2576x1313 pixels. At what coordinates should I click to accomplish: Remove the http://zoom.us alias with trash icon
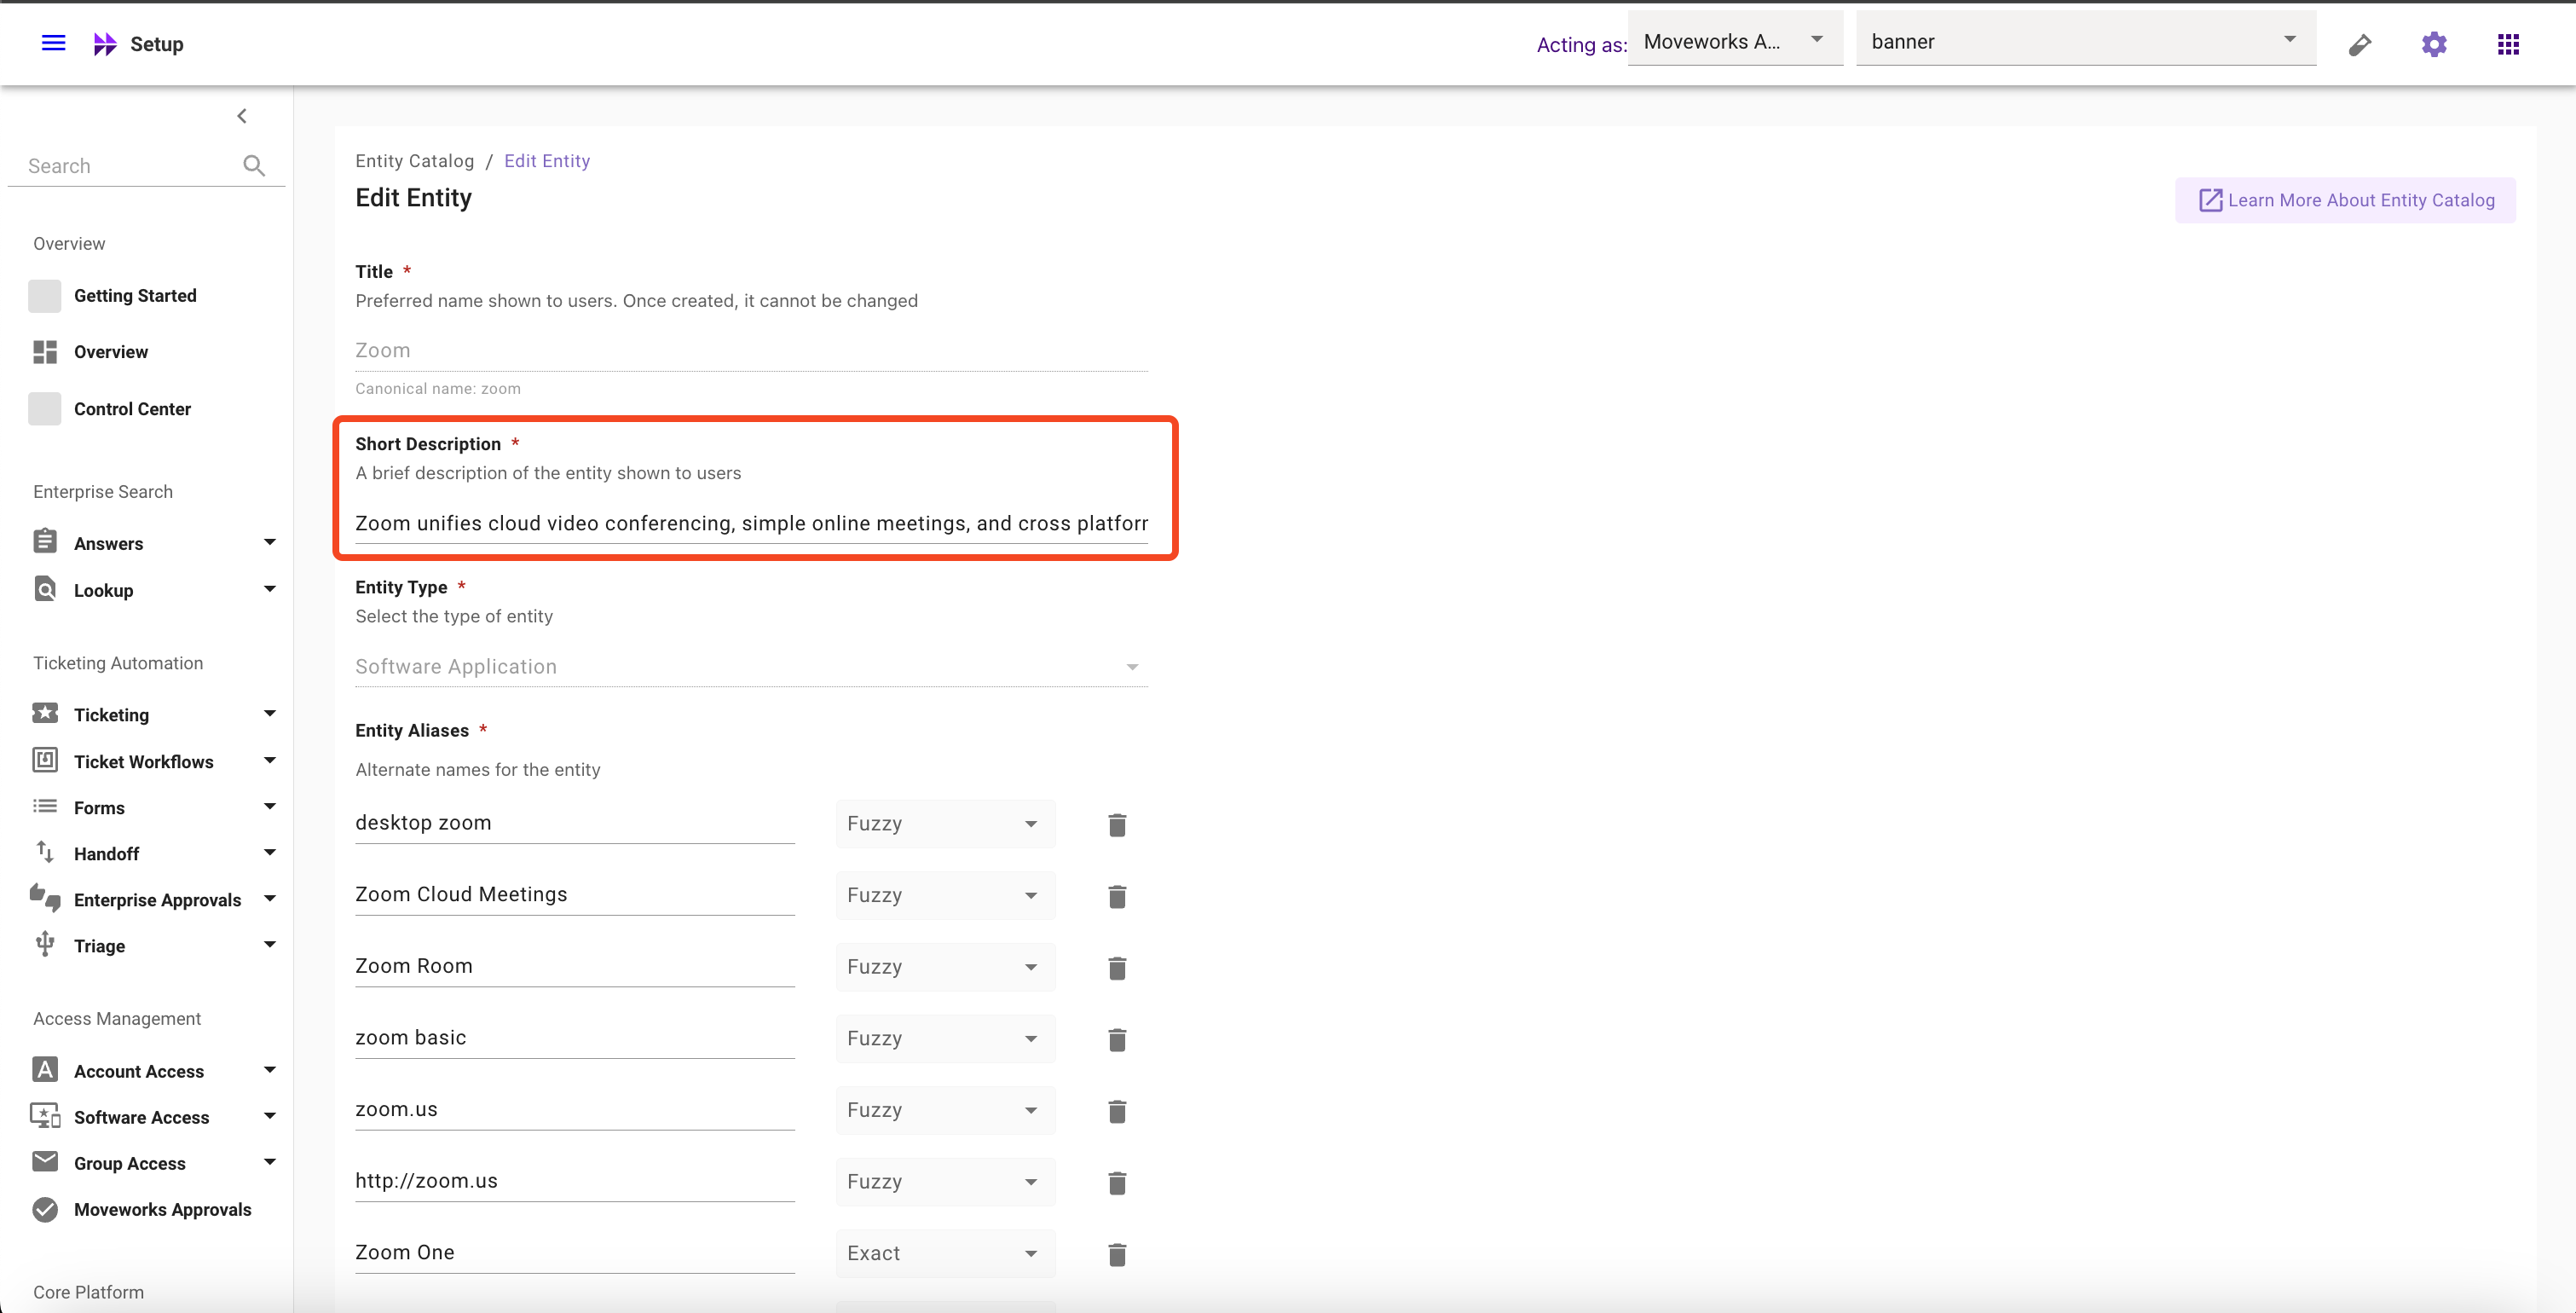click(1117, 1182)
